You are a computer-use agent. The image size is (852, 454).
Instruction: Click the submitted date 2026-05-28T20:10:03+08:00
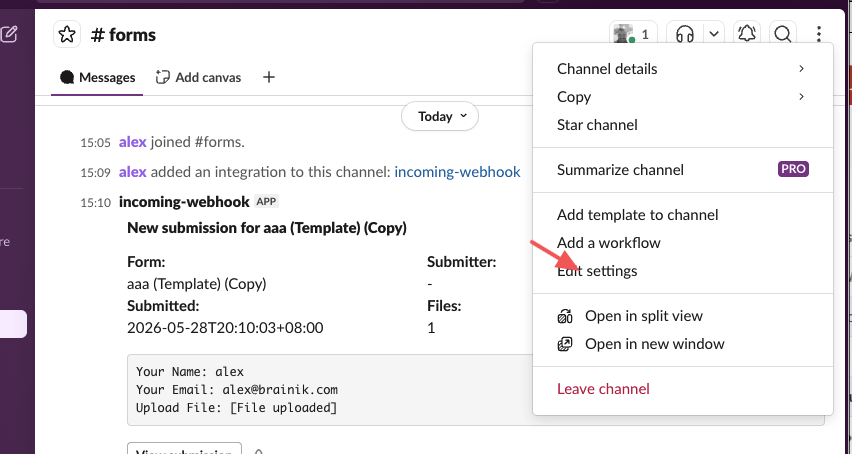pyautogui.click(x=225, y=328)
